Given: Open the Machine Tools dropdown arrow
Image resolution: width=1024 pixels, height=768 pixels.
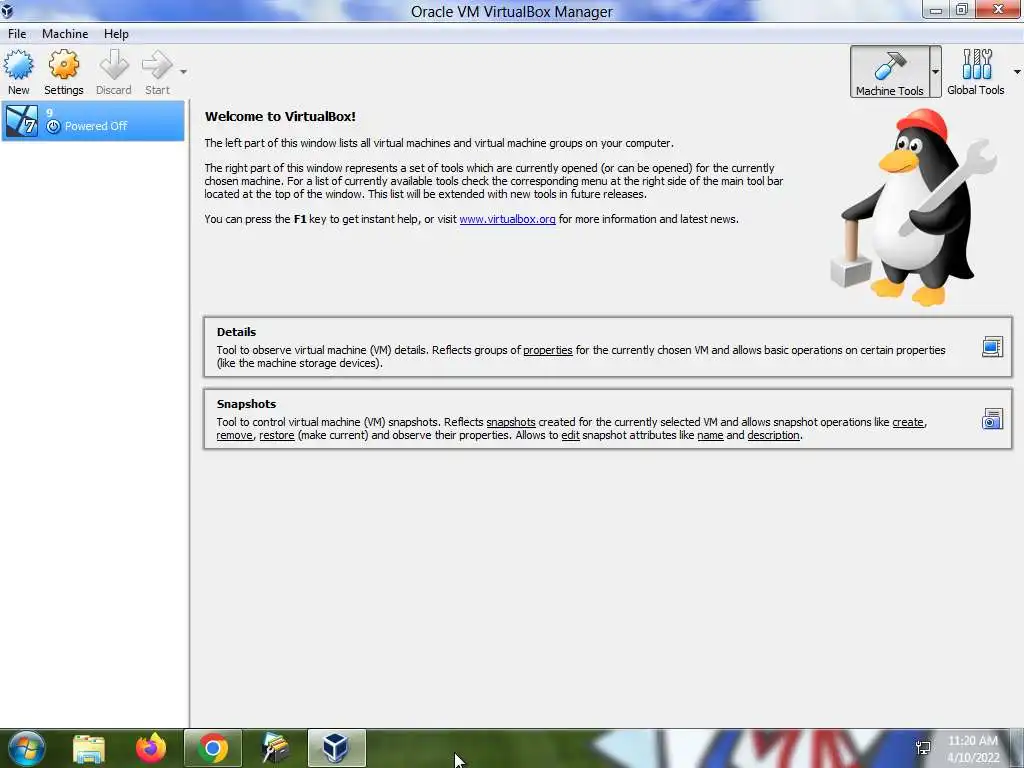Looking at the screenshot, I should (x=935, y=72).
